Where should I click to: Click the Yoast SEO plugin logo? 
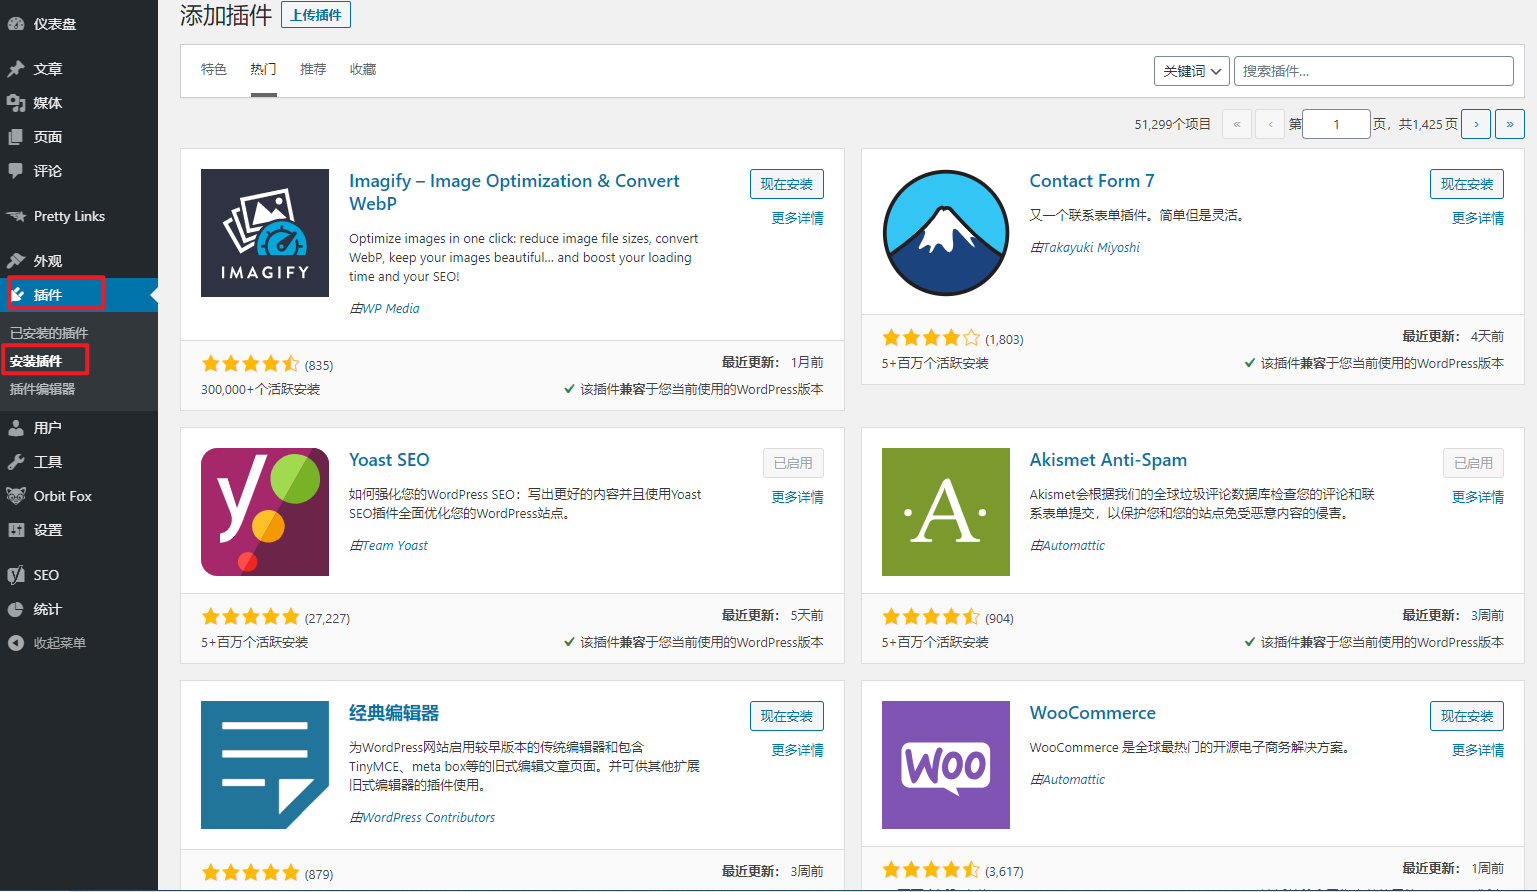[x=265, y=512]
